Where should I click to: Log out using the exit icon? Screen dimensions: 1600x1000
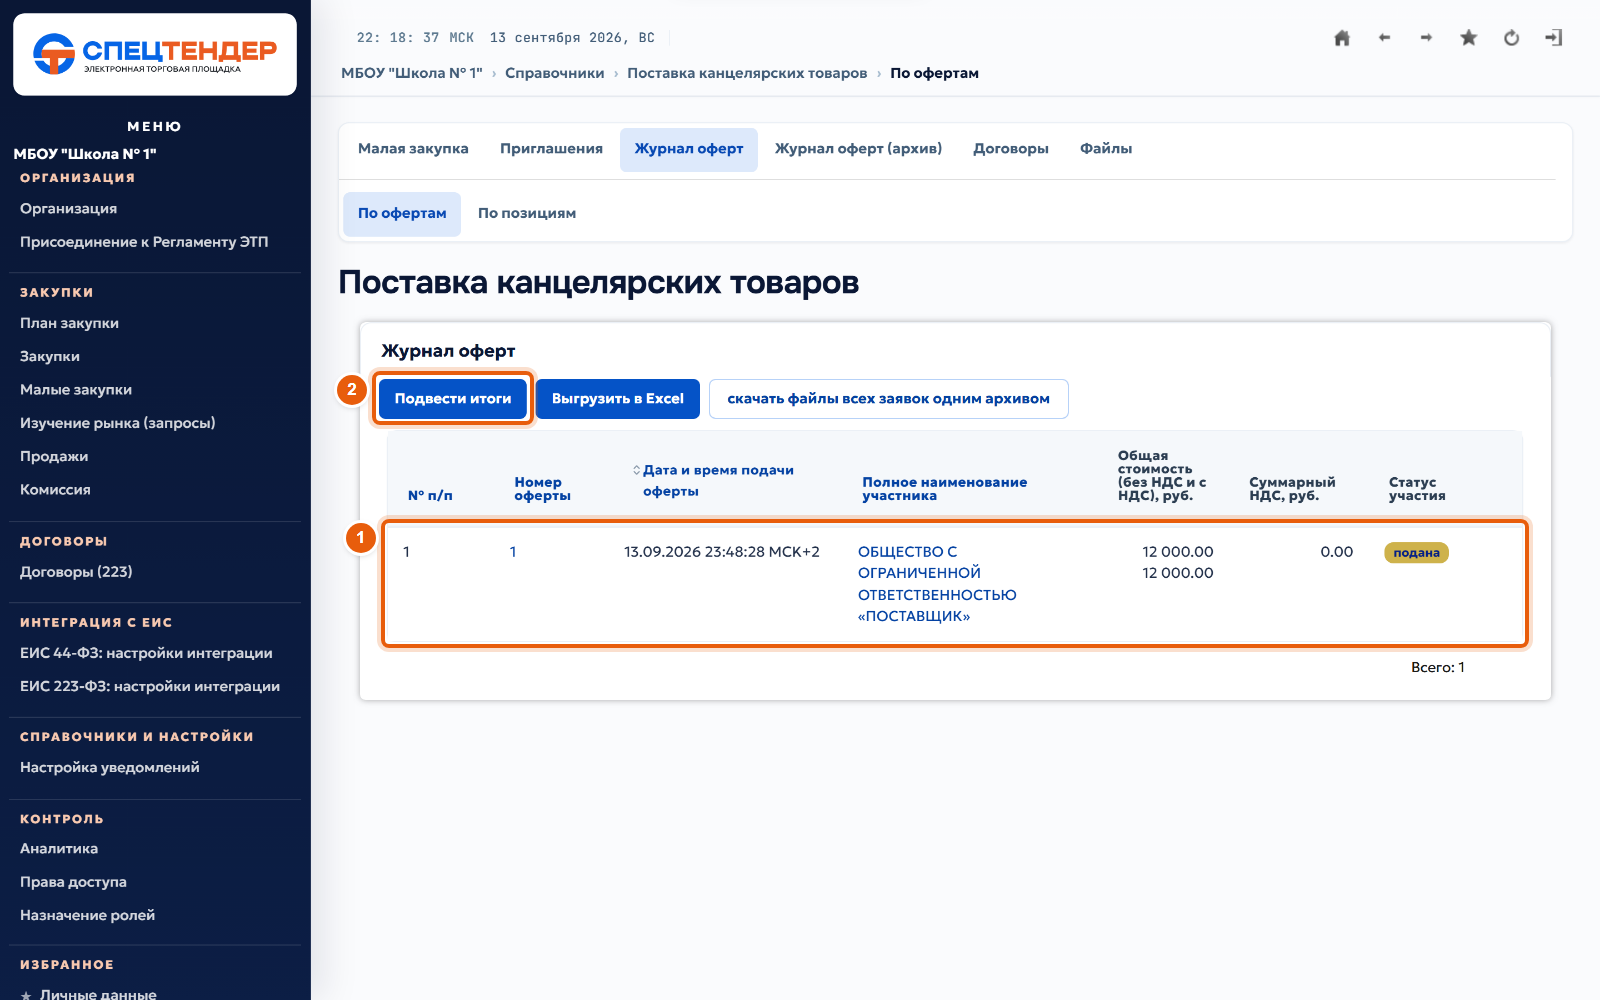coord(1553,38)
